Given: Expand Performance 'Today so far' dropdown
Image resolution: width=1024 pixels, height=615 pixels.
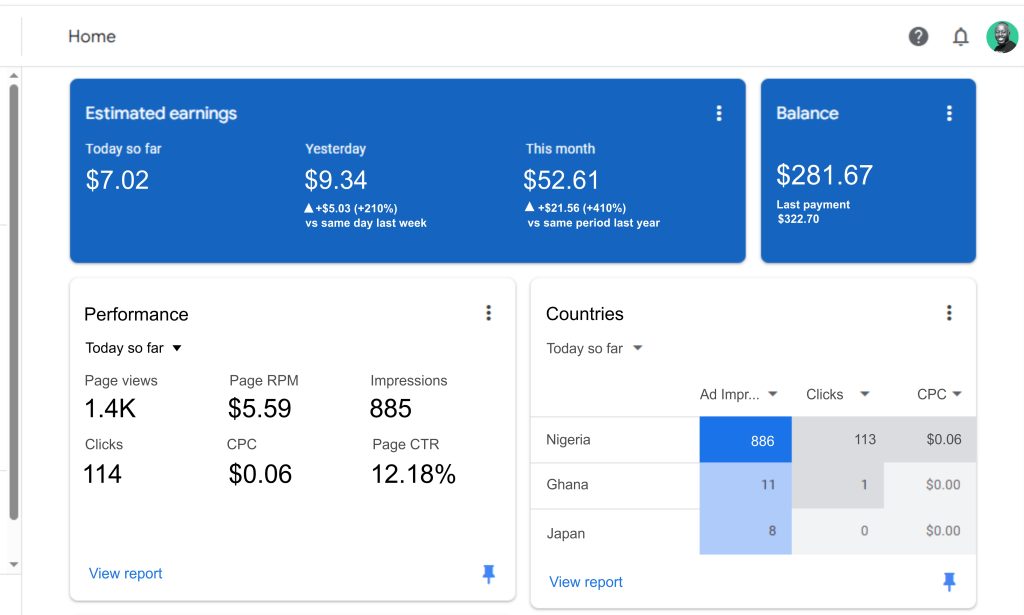Looking at the screenshot, I should 134,348.
